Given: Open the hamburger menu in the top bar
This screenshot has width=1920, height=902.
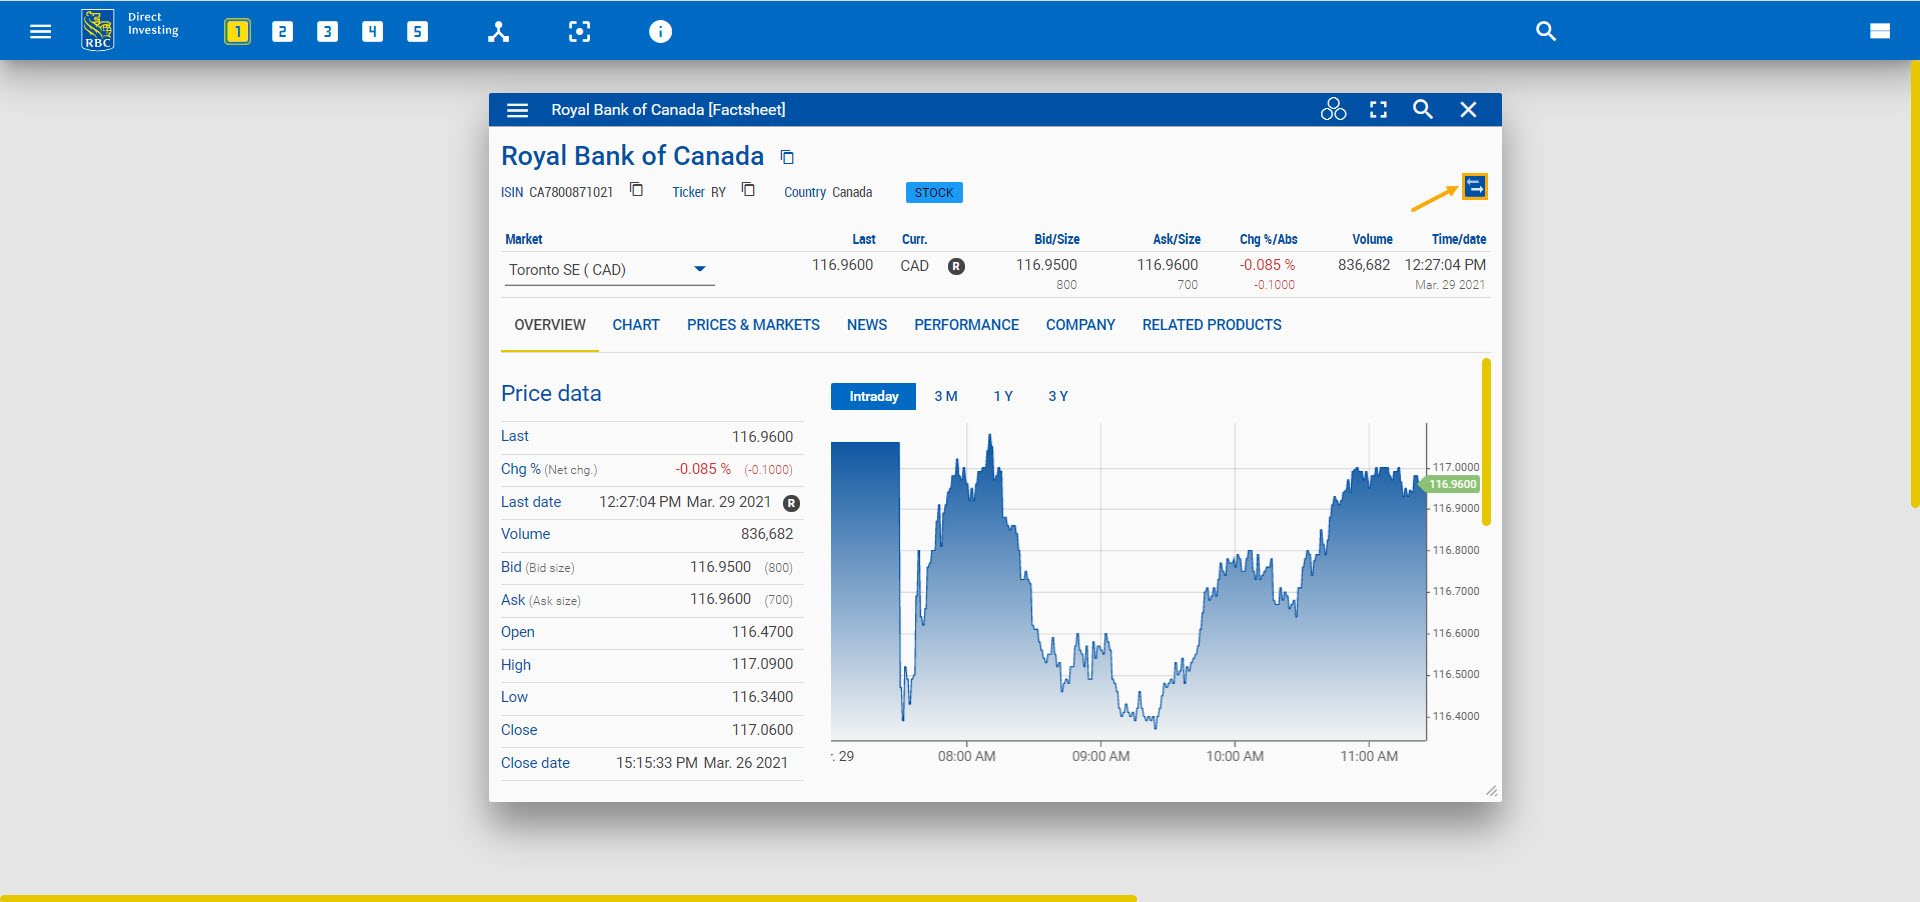Looking at the screenshot, I should pyautogui.click(x=40, y=31).
